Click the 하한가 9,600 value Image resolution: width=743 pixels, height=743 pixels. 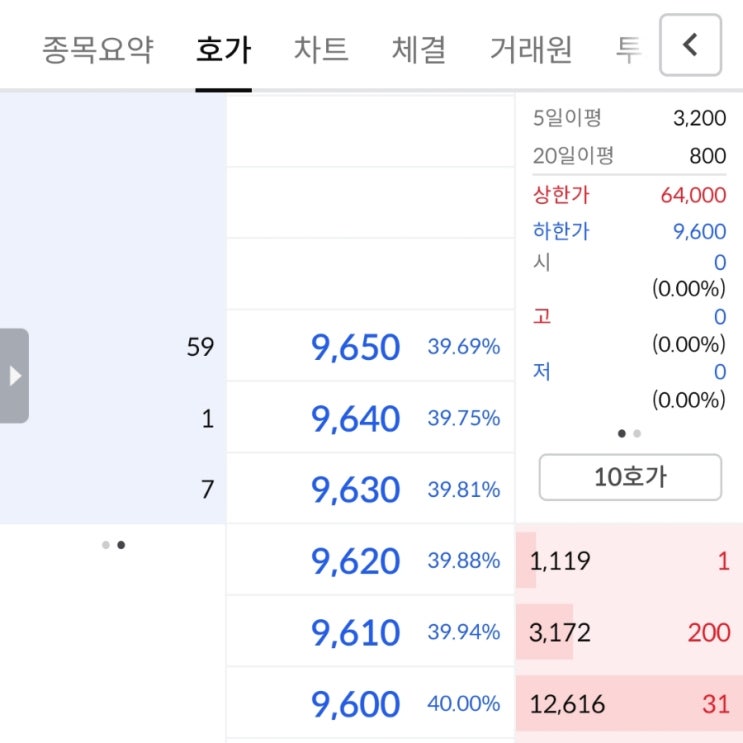pos(699,232)
